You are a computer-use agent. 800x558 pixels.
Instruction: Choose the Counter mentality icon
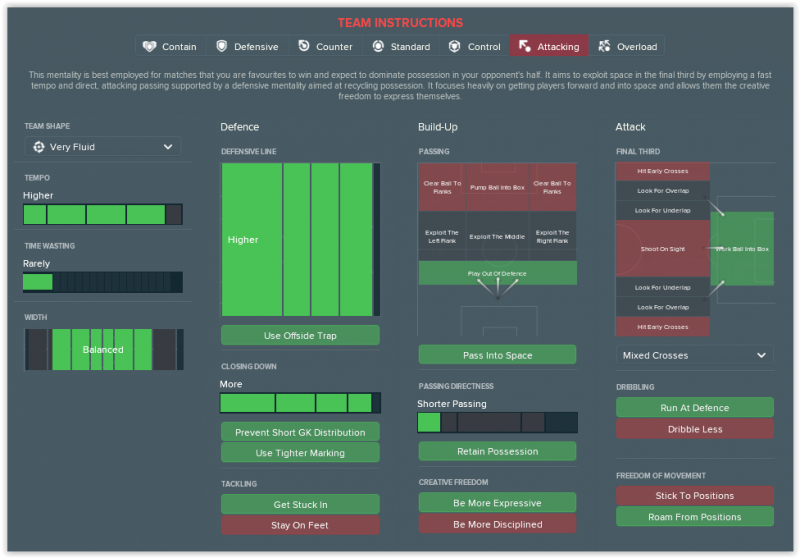(304, 46)
